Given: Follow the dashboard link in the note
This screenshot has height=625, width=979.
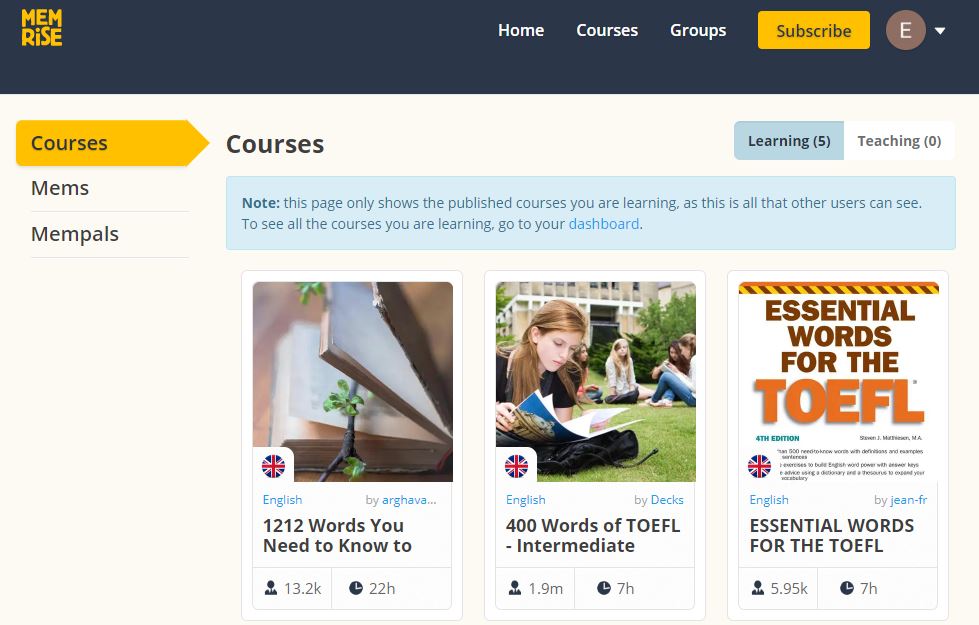Looking at the screenshot, I should pyautogui.click(x=604, y=224).
